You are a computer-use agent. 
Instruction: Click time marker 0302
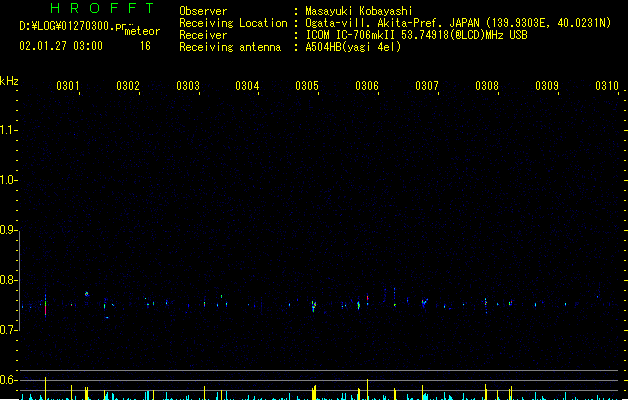point(128,86)
